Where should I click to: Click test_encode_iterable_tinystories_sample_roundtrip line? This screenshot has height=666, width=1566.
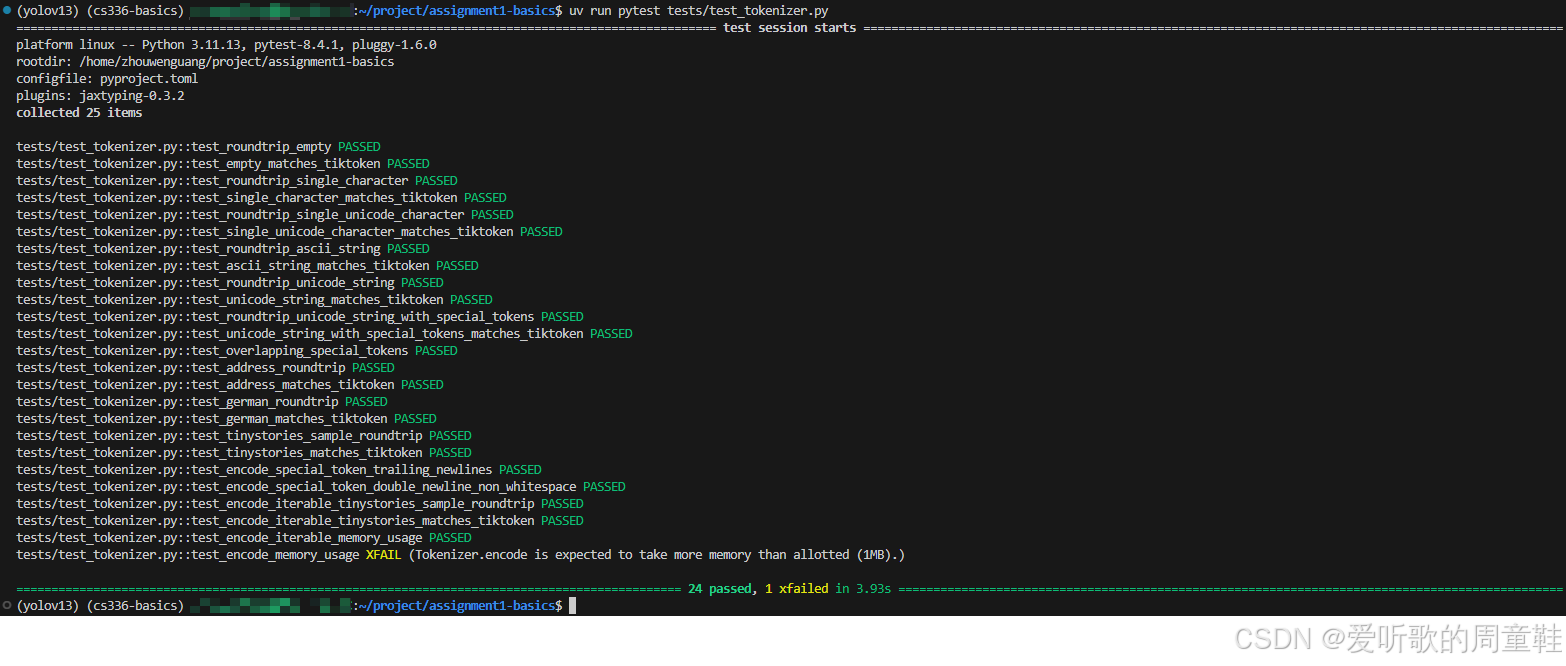pyautogui.click(x=300, y=504)
